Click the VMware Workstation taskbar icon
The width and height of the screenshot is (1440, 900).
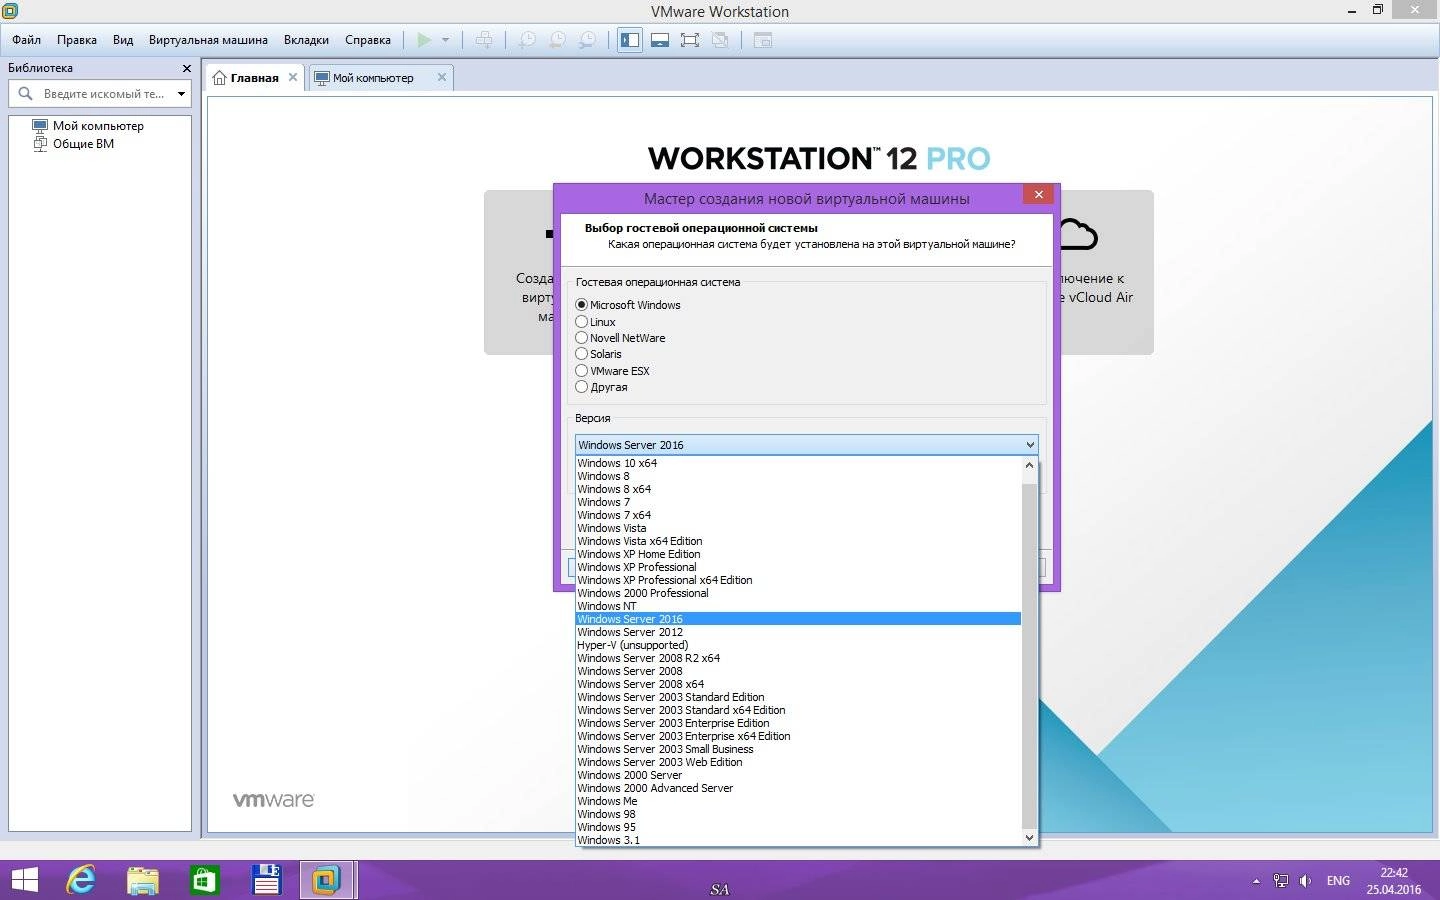coord(326,880)
